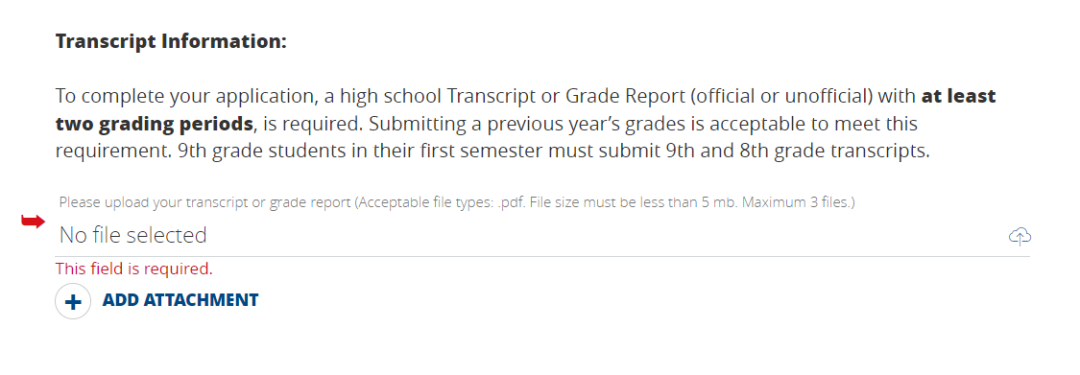Click 'To complete your application' opening text

pos(181,97)
